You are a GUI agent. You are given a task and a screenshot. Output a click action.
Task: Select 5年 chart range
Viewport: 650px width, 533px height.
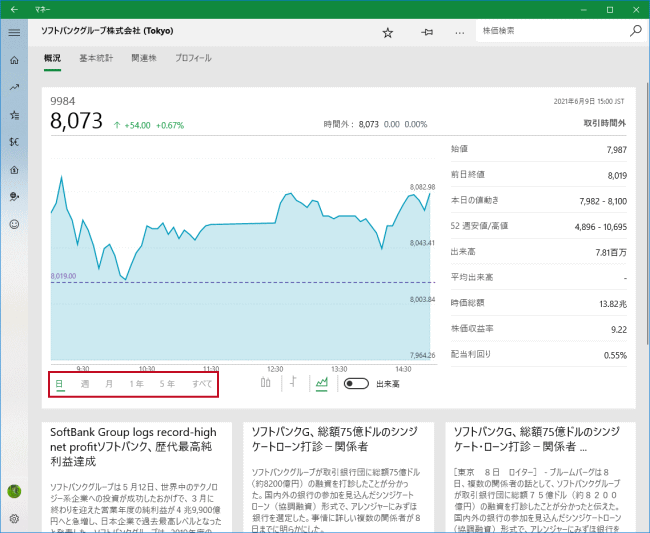coord(167,384)
